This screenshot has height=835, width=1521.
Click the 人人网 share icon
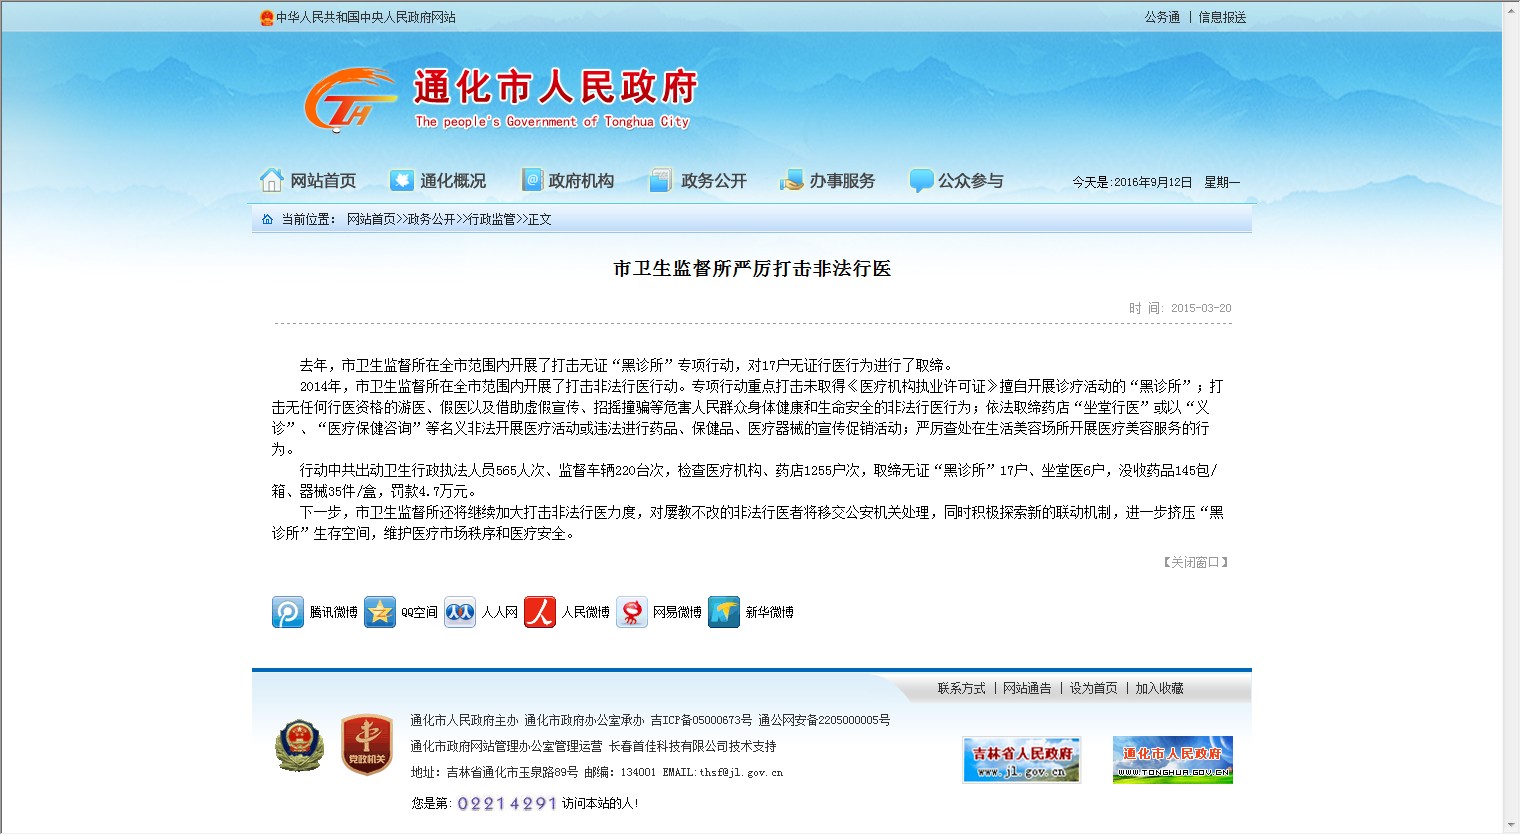(x=460, y=612)
